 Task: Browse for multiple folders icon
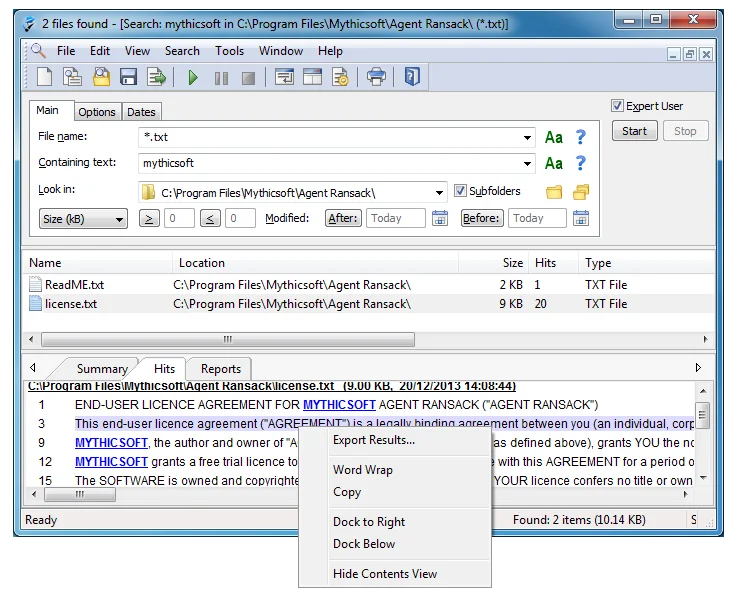581,192
